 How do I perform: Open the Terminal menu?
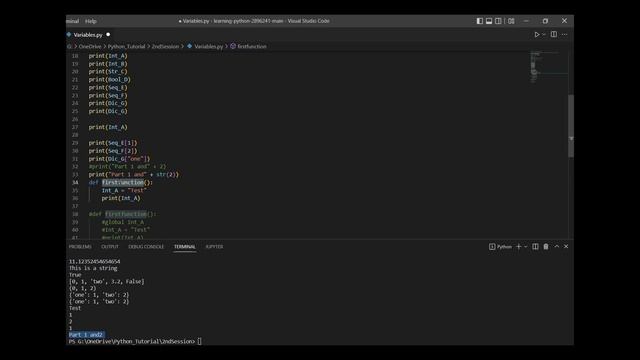(73, 21)
